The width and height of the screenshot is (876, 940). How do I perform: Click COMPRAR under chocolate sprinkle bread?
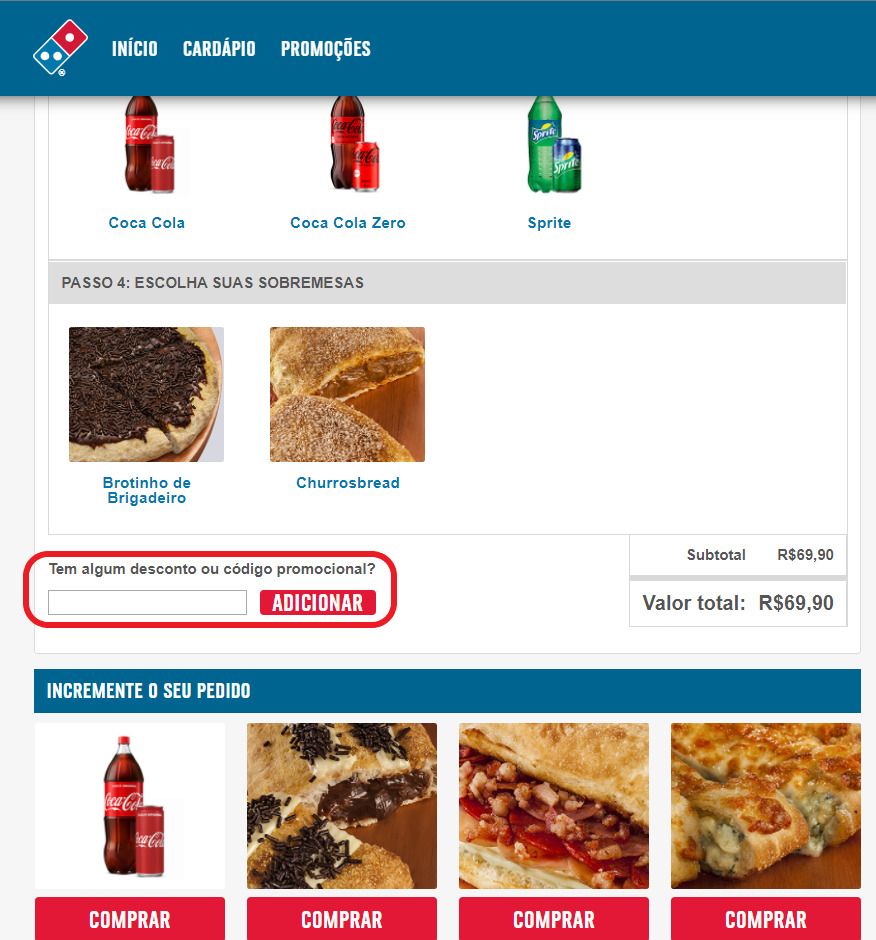click(x=342, y=919)
